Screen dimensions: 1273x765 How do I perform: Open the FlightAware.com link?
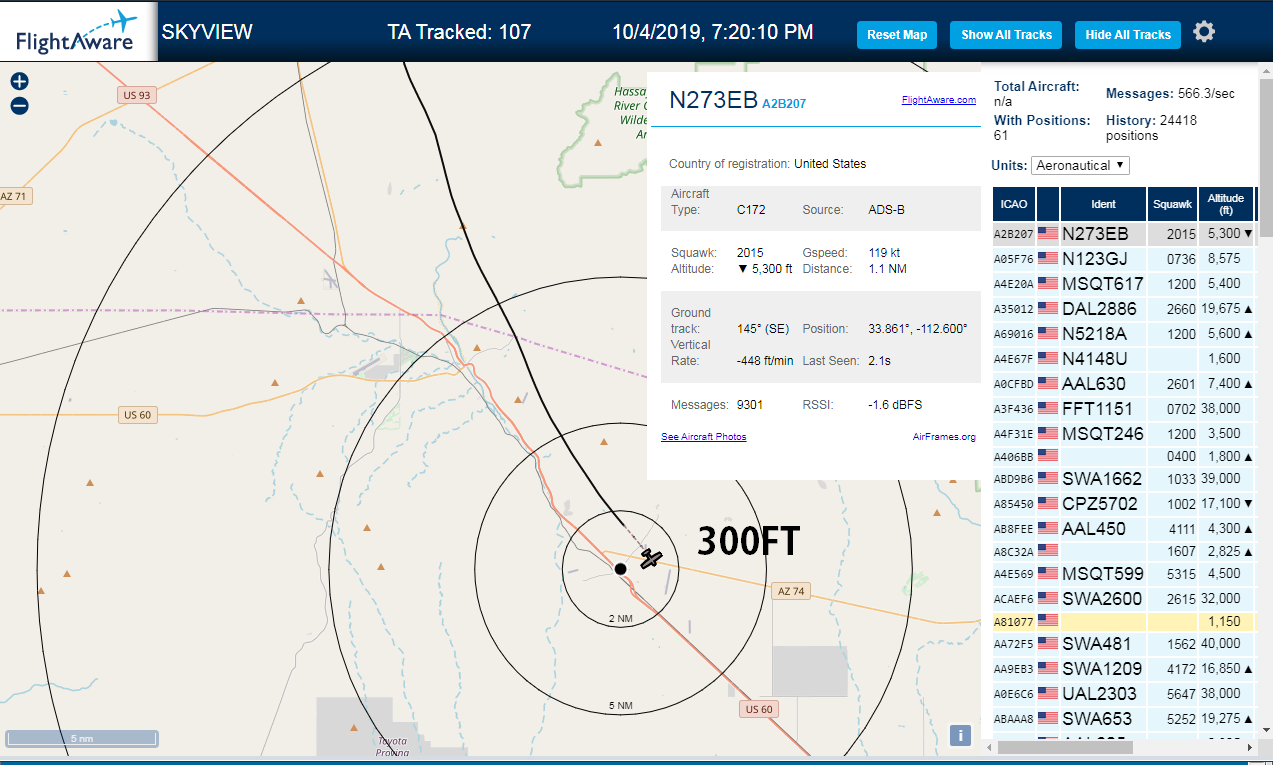pos(938,100)
